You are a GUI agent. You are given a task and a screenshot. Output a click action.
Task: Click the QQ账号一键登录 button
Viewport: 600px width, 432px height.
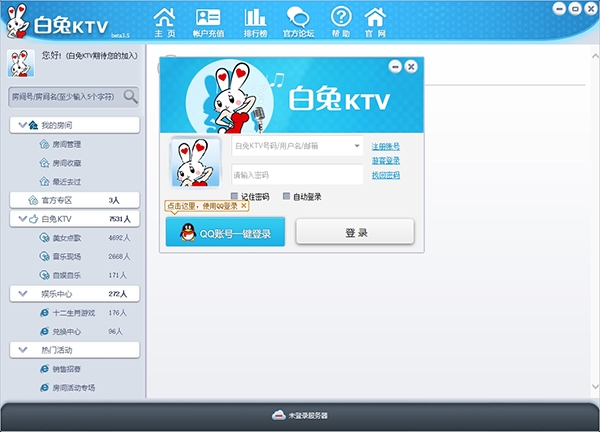point(225,232)
